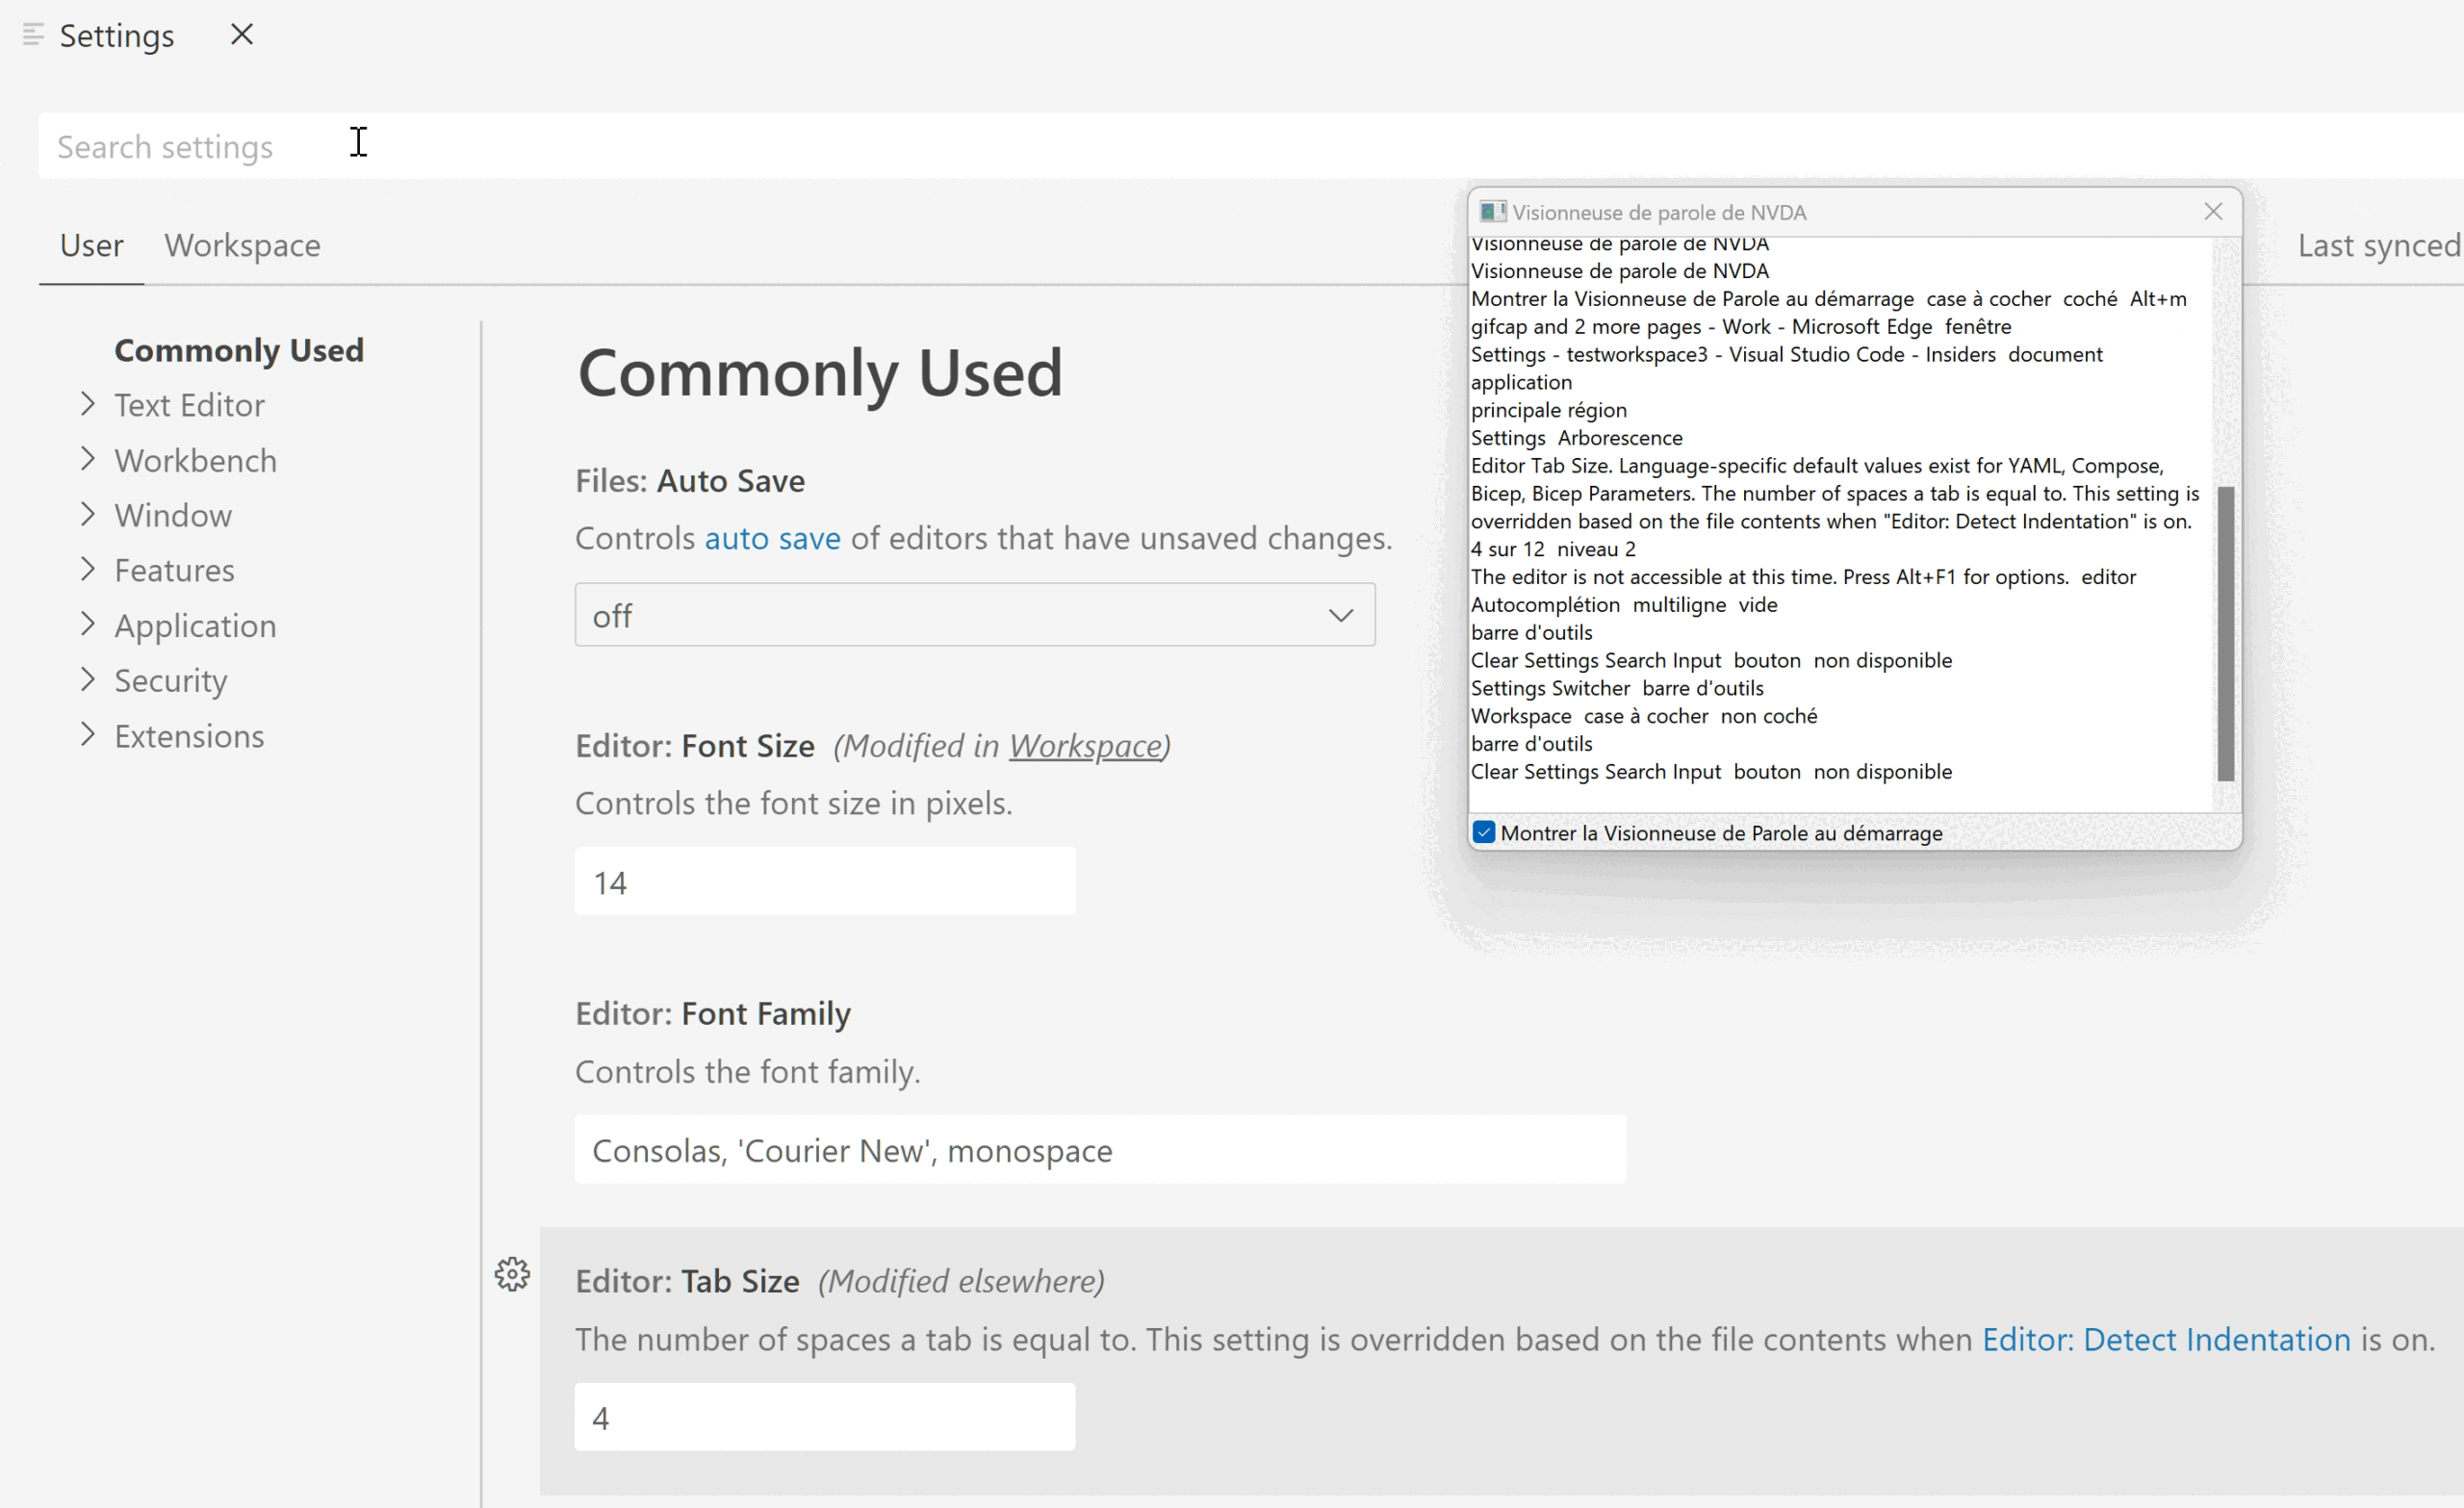The height and width of the screenshot is (1508, 2464).
Task: Click the Settings tab icon
Action: click(x=33, y=35)
